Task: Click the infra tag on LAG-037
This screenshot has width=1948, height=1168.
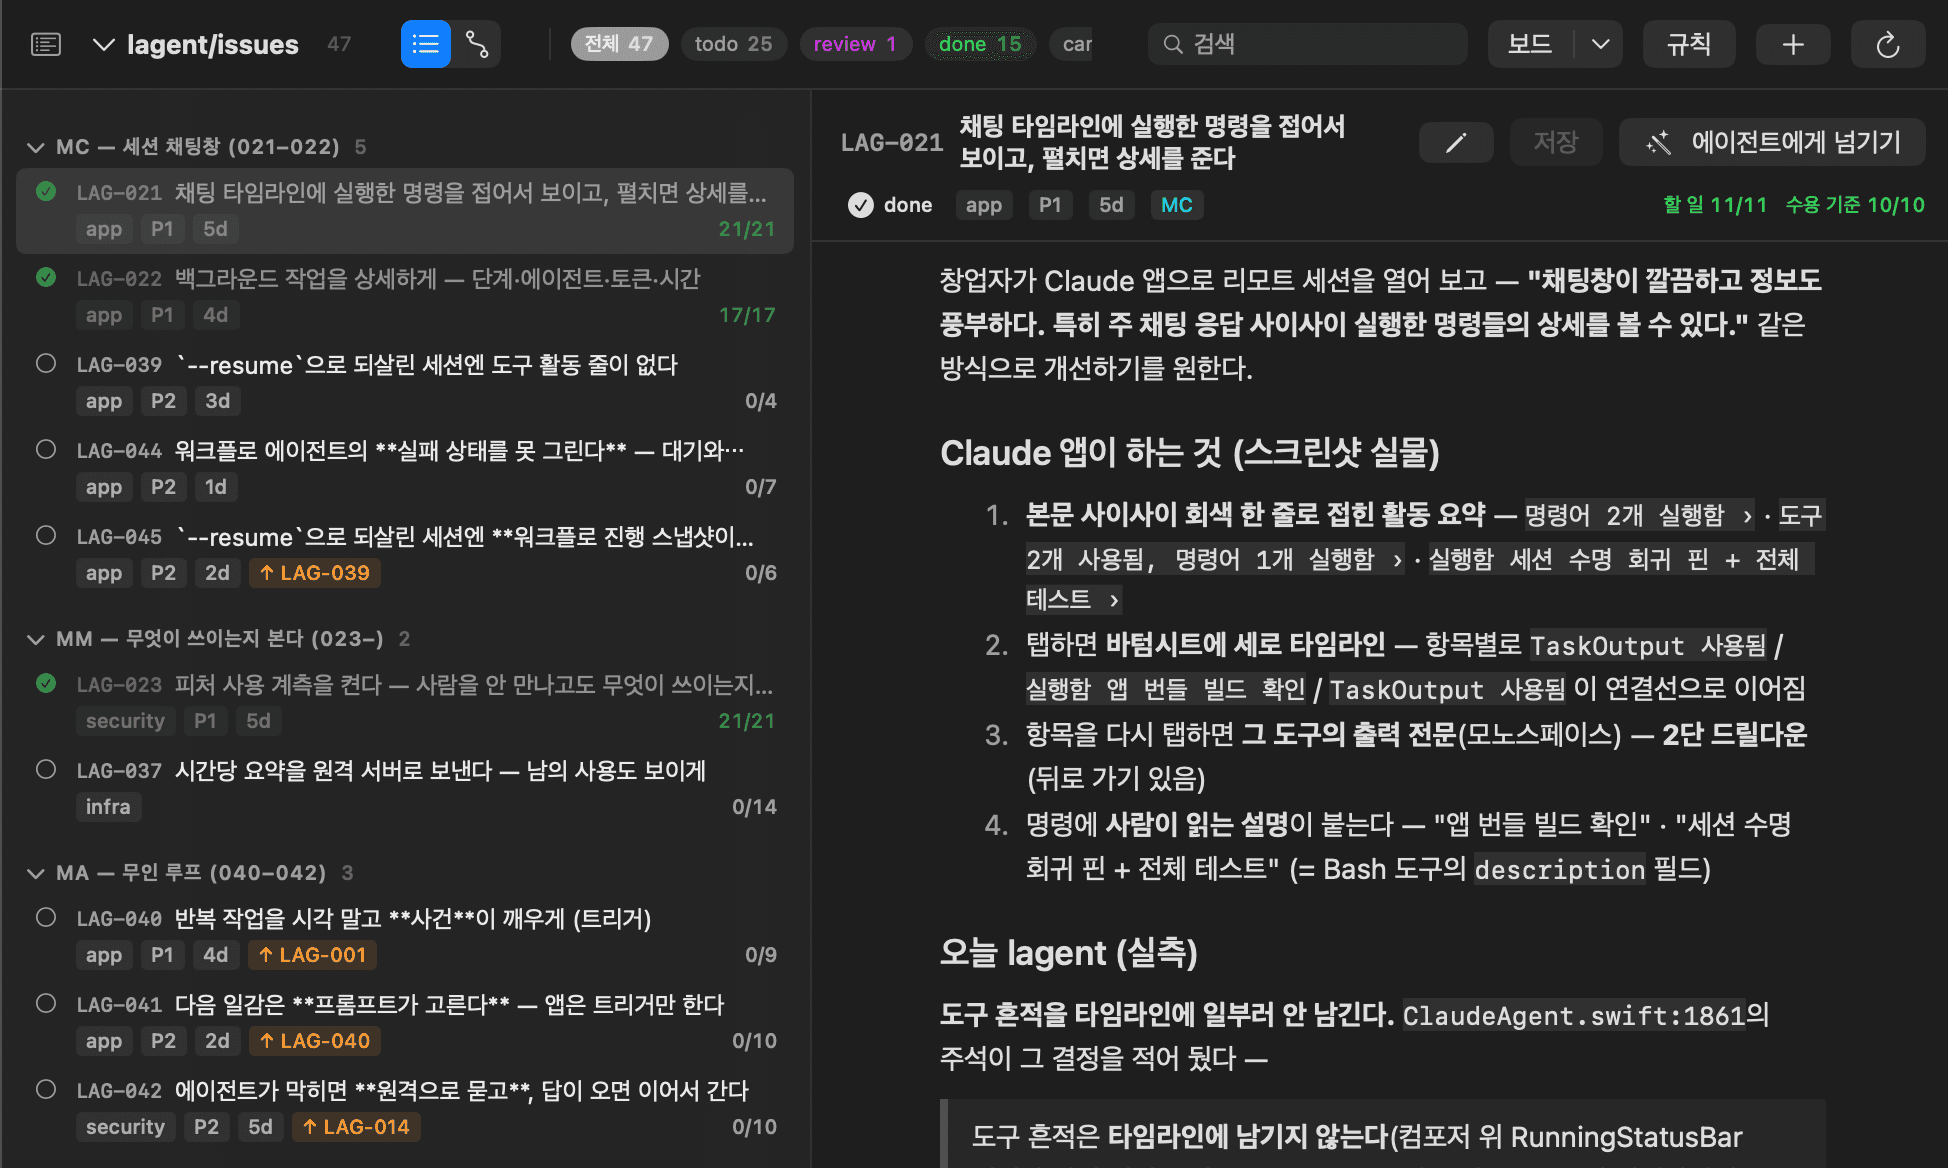Action: coord(108,807)
